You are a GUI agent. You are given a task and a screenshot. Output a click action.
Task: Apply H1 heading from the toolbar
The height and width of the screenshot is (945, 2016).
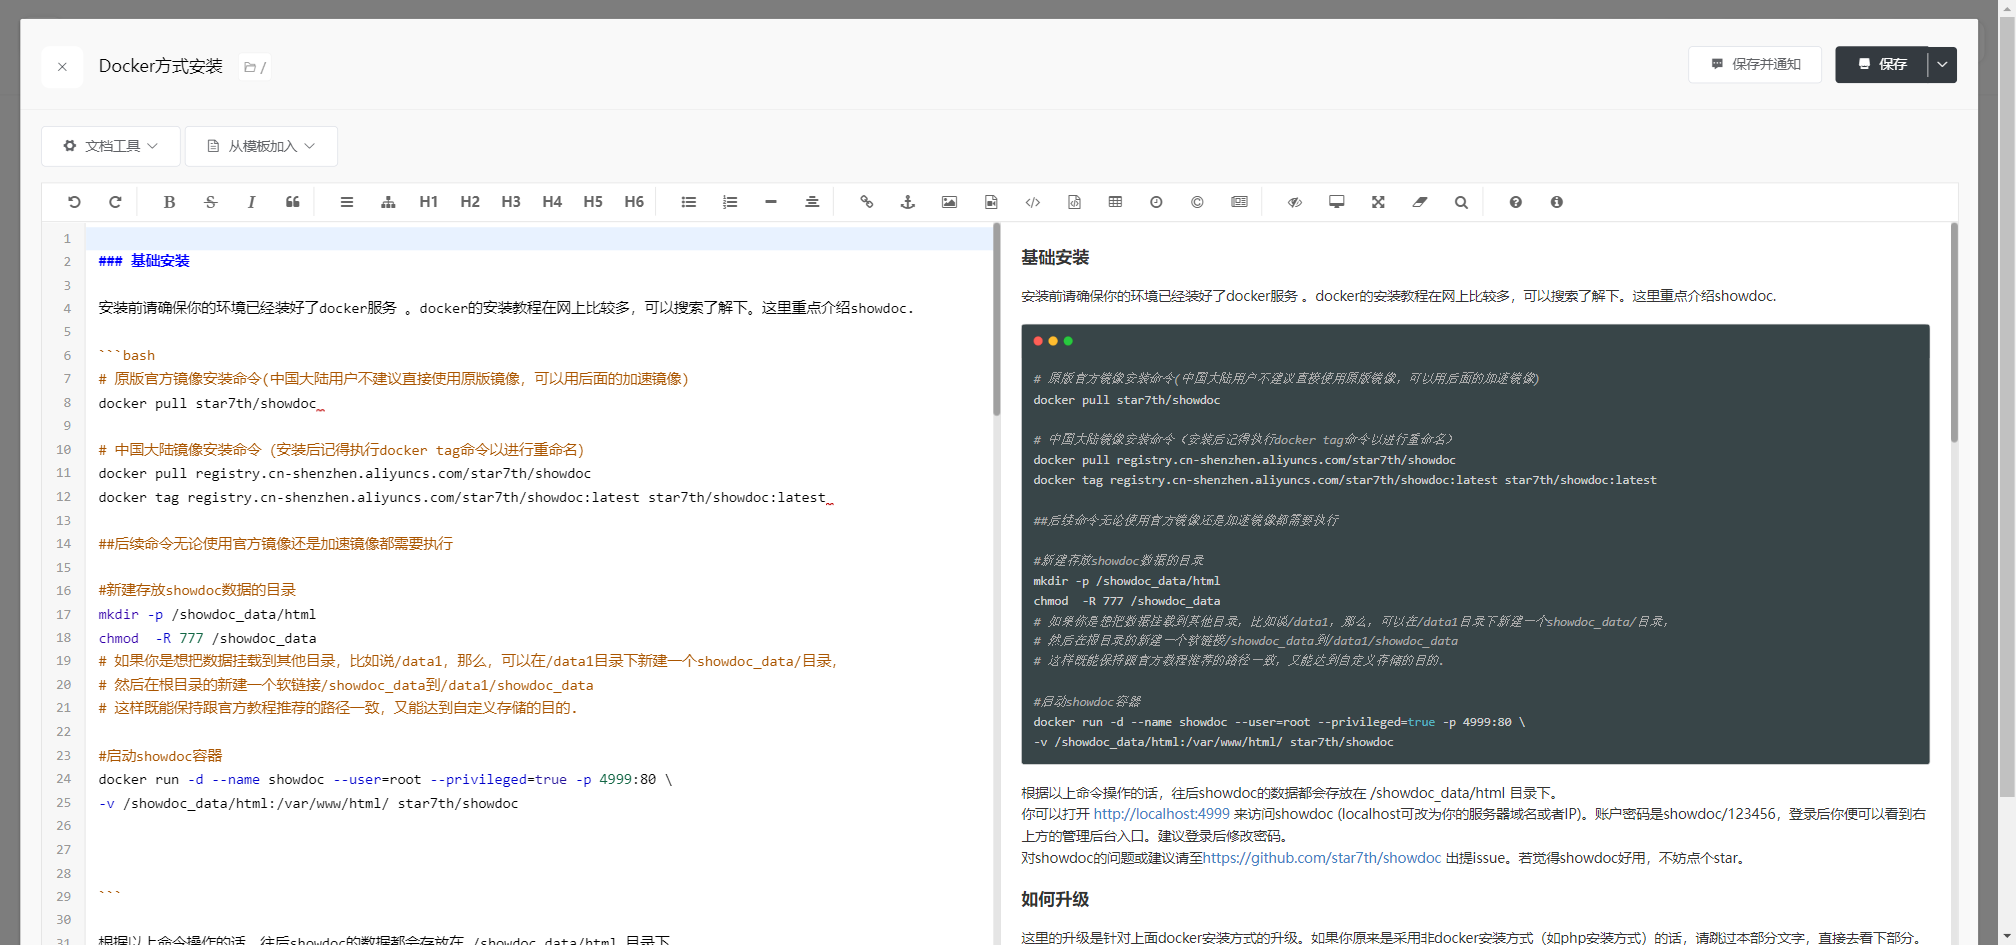(x=428, y=202)
